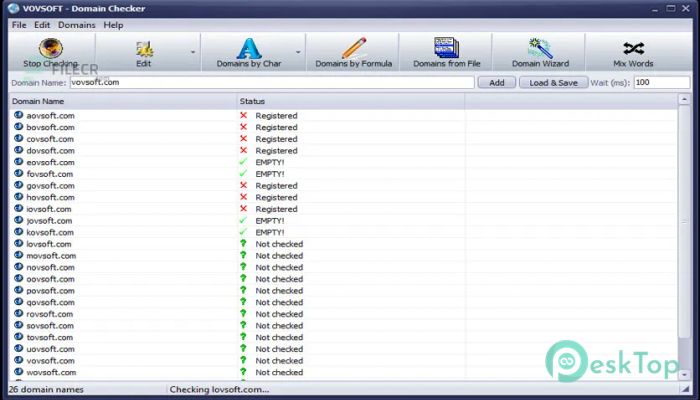Screen dimensions: 700x400
Task: Click the green check icon for kovsoft.com
Action: click(x=243, y=232)
